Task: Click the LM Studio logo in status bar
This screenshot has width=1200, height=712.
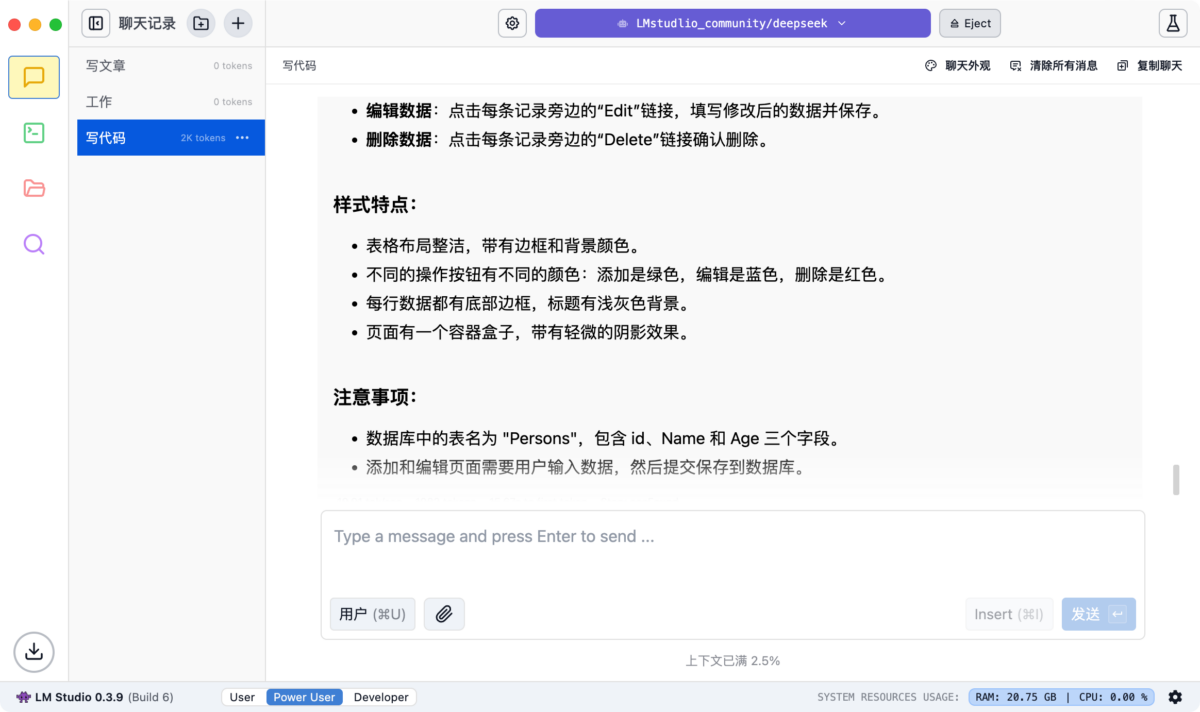Action: (x=23, y=697)
